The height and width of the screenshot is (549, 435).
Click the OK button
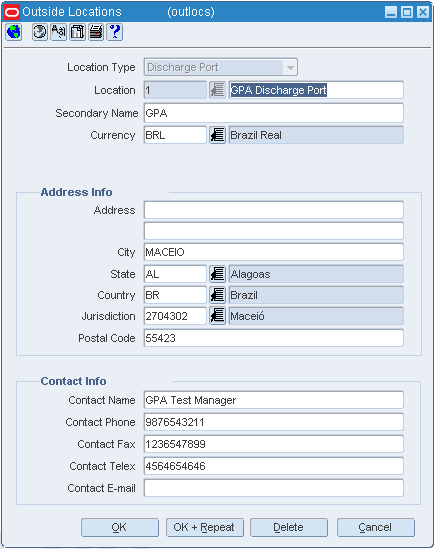coord(120,527)
